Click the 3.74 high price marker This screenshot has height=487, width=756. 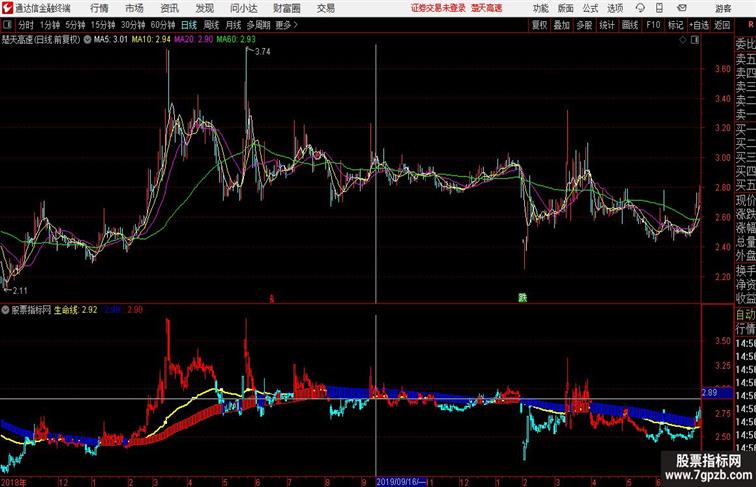[x=263, y=52]
